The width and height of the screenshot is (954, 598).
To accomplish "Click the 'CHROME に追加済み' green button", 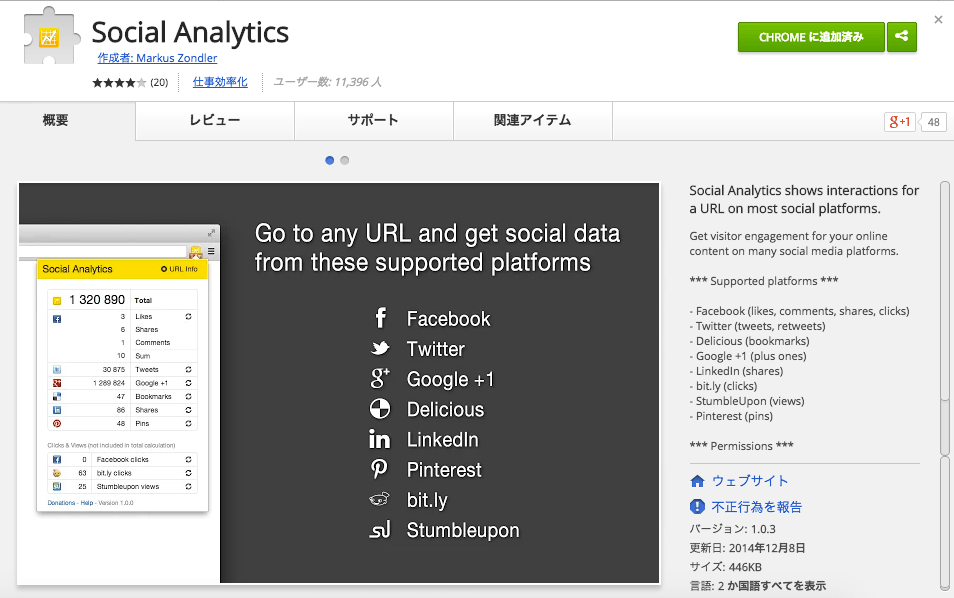I will pyautogui.click(x=811, y=37).
